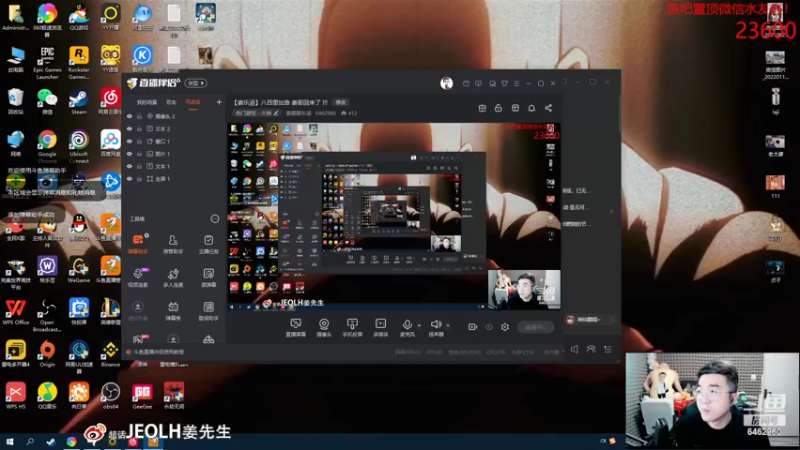This screenshot has width=800, height=450.
Task: Expand the microphone dropdown arrow
Action: pyautogui.click(x=419, y=326)
